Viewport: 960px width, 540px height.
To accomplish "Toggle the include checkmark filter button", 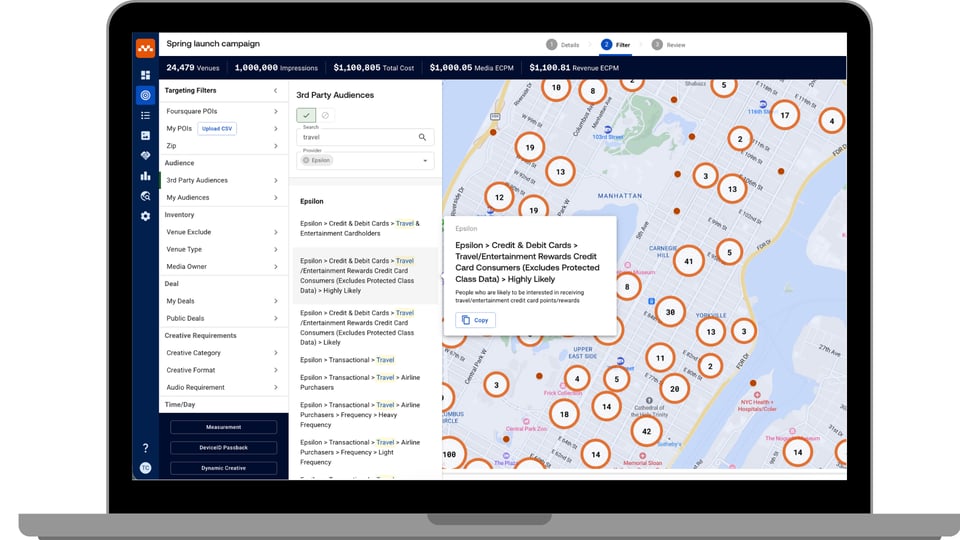I will 306,115.
